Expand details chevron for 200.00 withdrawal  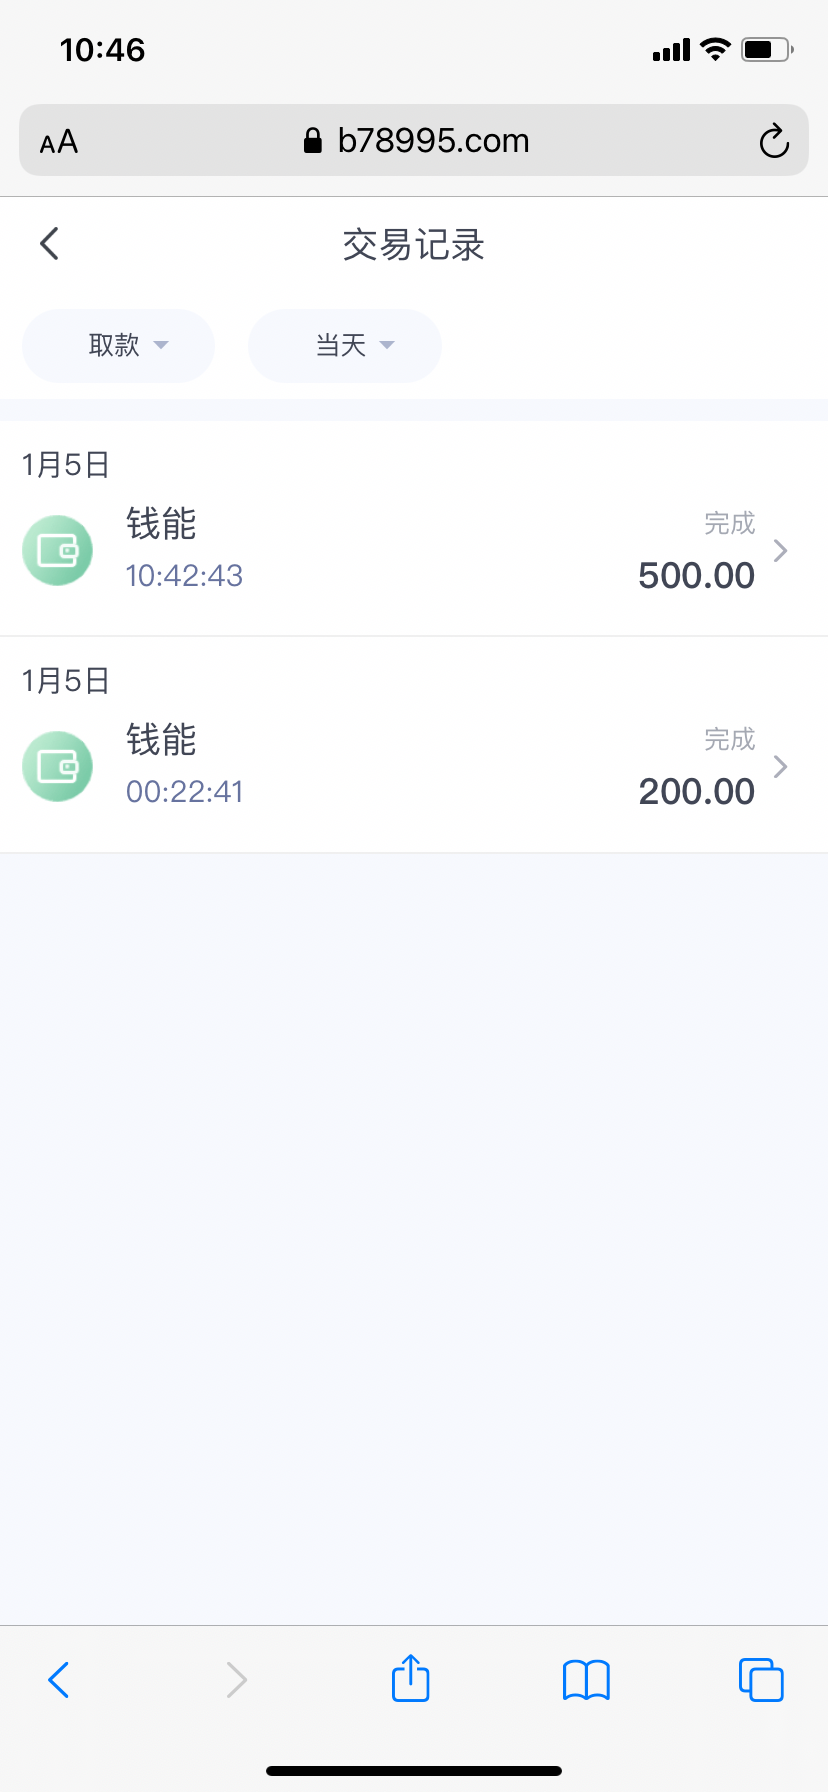[781, 766]
